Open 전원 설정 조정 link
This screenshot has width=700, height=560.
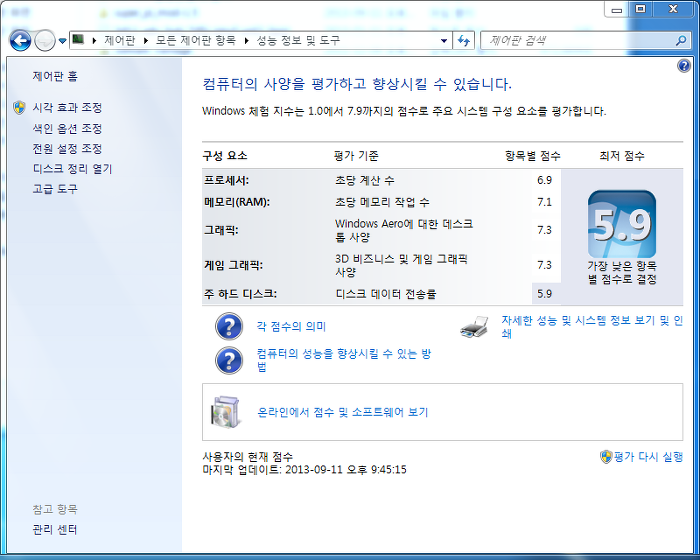tap(67, 149)
